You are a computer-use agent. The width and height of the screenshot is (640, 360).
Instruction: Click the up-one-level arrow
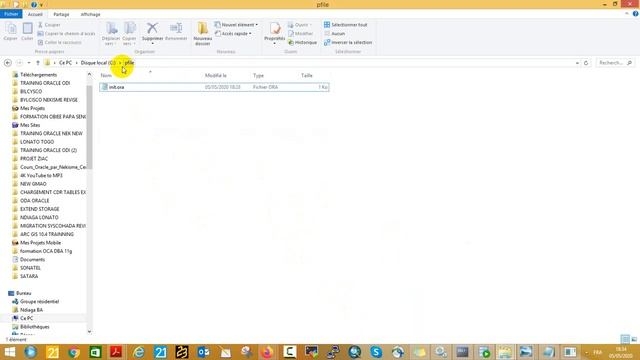(x=38, y=63)
